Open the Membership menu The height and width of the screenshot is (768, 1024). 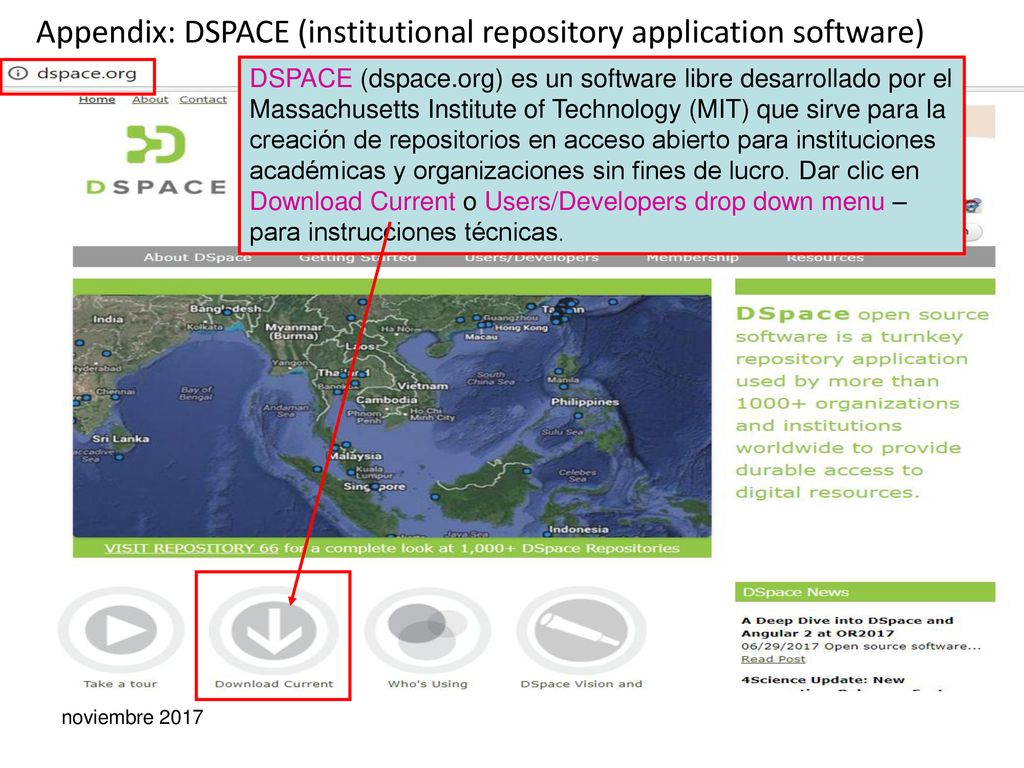692,258
